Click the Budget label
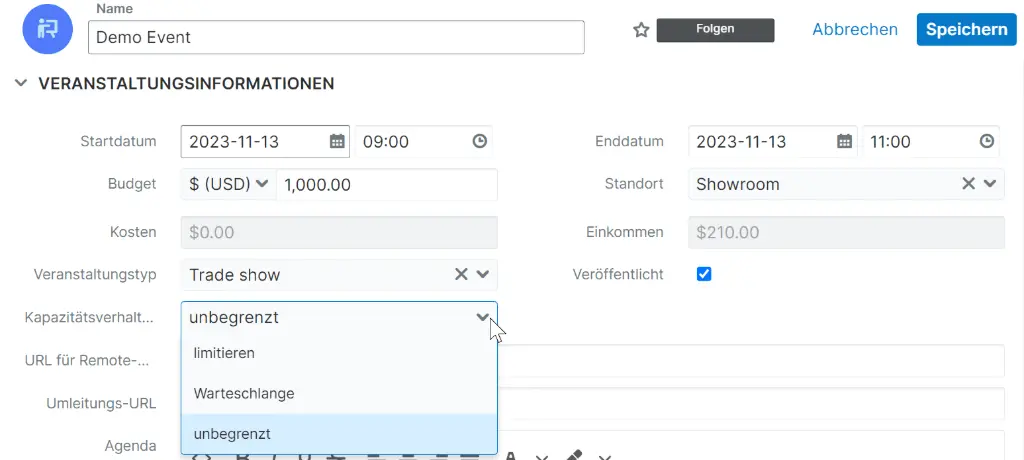This screenshot has height=460, width=1024. (132, 184)
